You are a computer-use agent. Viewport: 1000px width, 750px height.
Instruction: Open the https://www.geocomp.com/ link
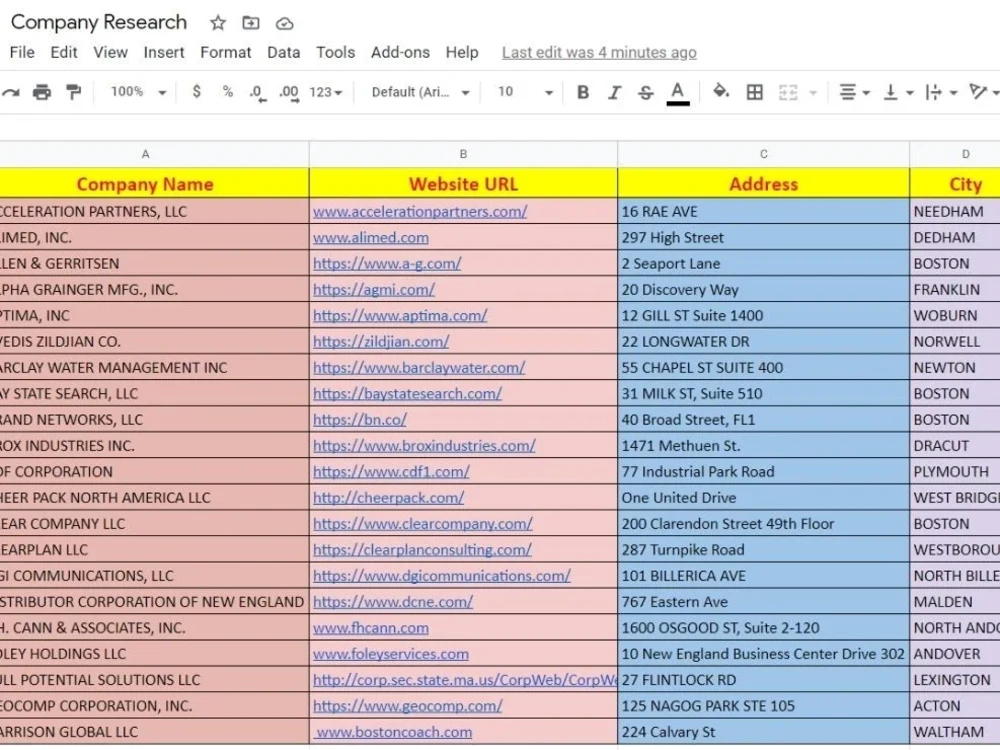pos(408,706)
